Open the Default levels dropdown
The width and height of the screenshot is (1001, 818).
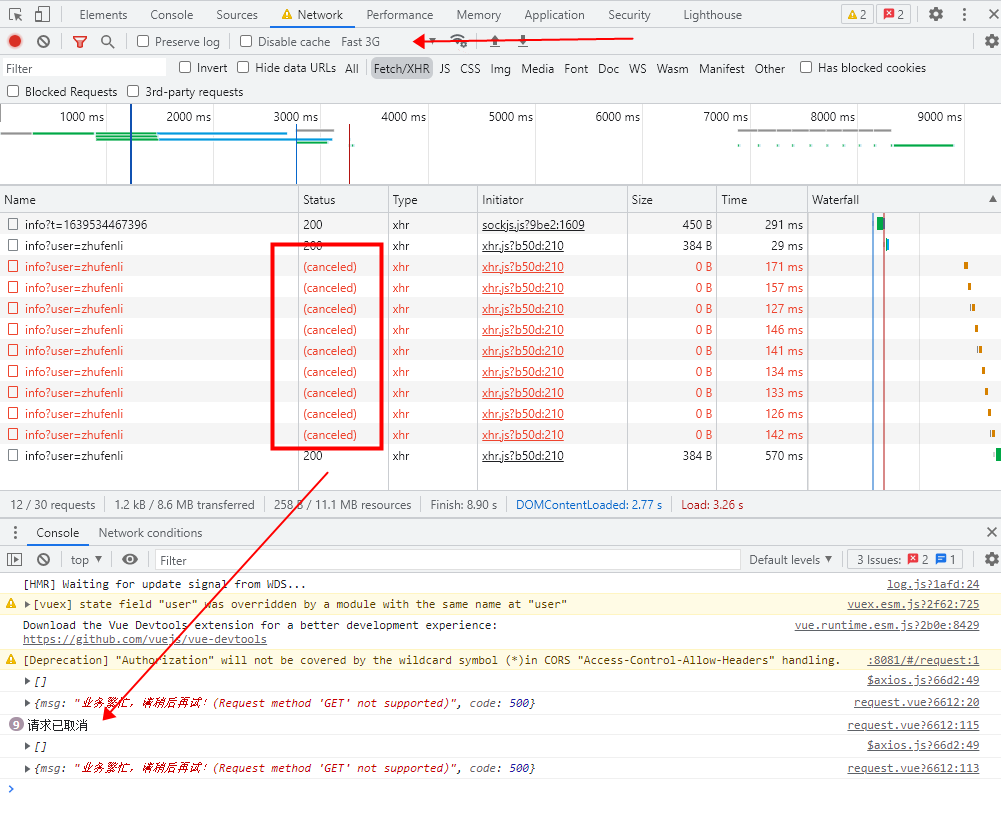(790, 560)
